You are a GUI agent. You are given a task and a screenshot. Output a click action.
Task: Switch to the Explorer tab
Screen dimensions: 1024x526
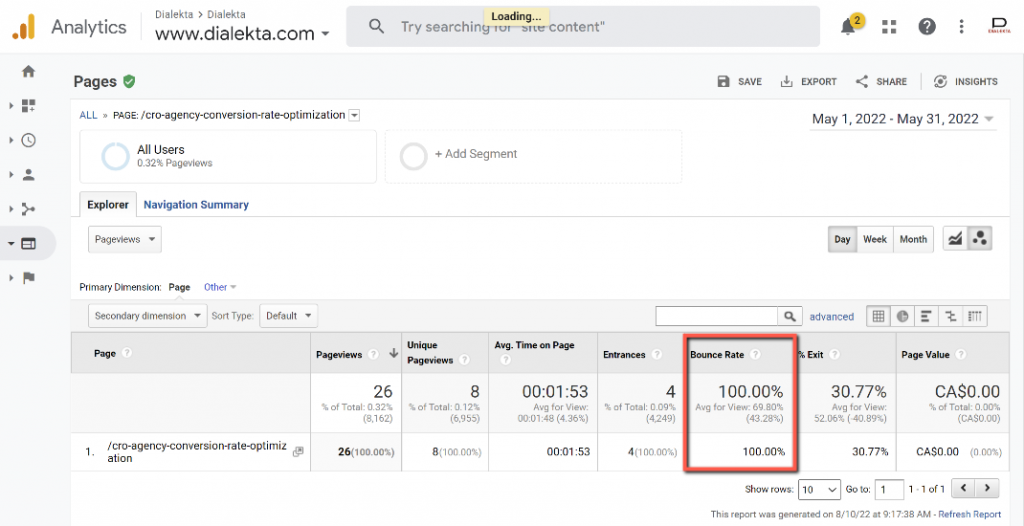point(108,205)
